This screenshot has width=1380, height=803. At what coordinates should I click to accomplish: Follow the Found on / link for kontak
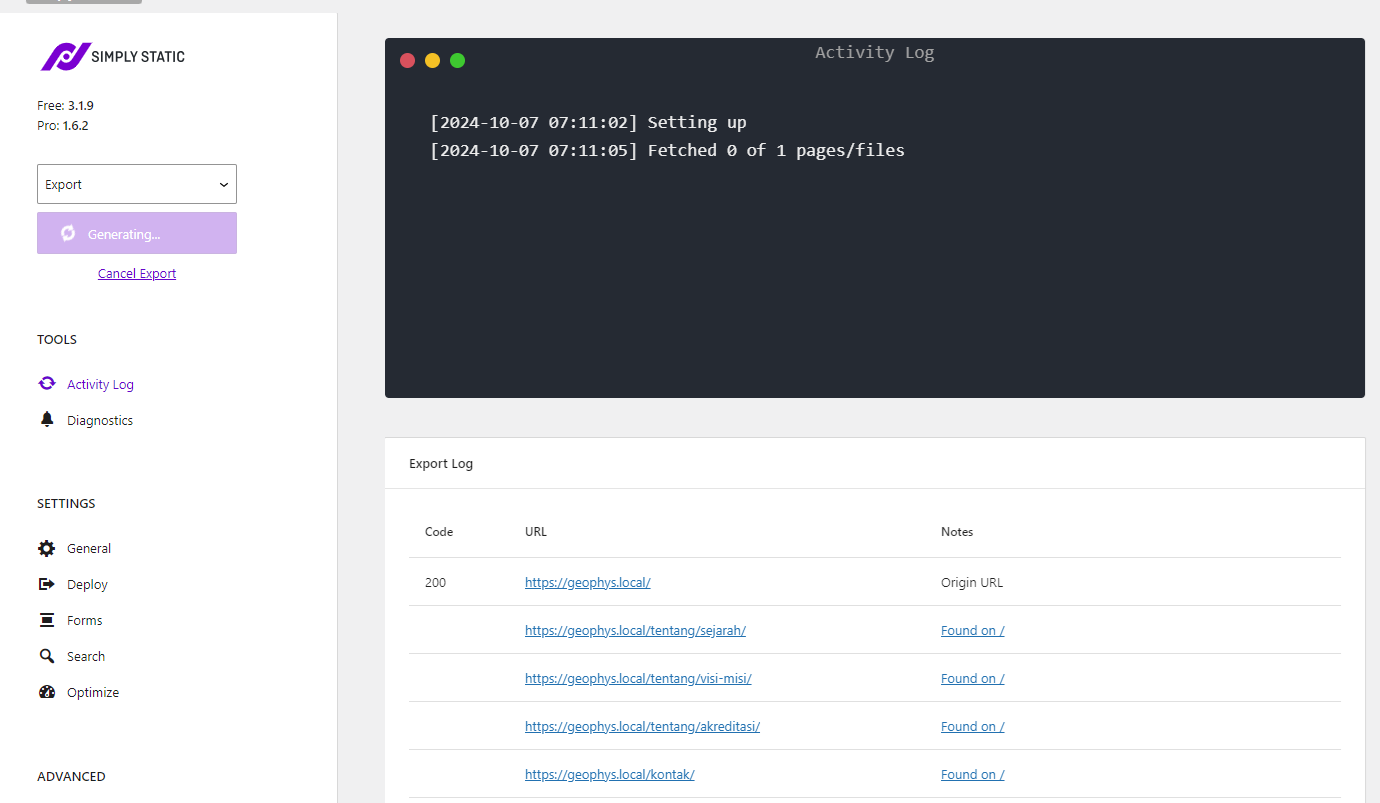tap(972, 774)
